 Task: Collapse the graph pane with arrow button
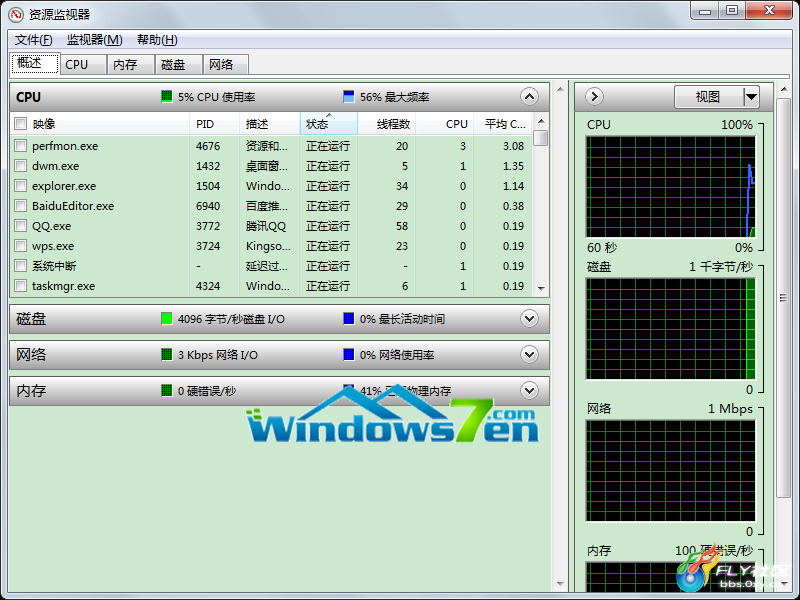(594, 96)
